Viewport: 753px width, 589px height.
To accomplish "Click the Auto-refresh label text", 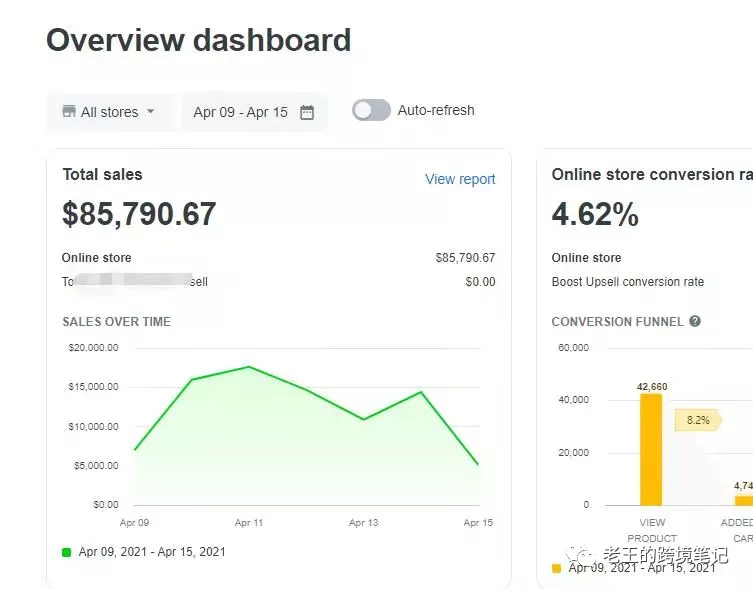I will [436, 110].
